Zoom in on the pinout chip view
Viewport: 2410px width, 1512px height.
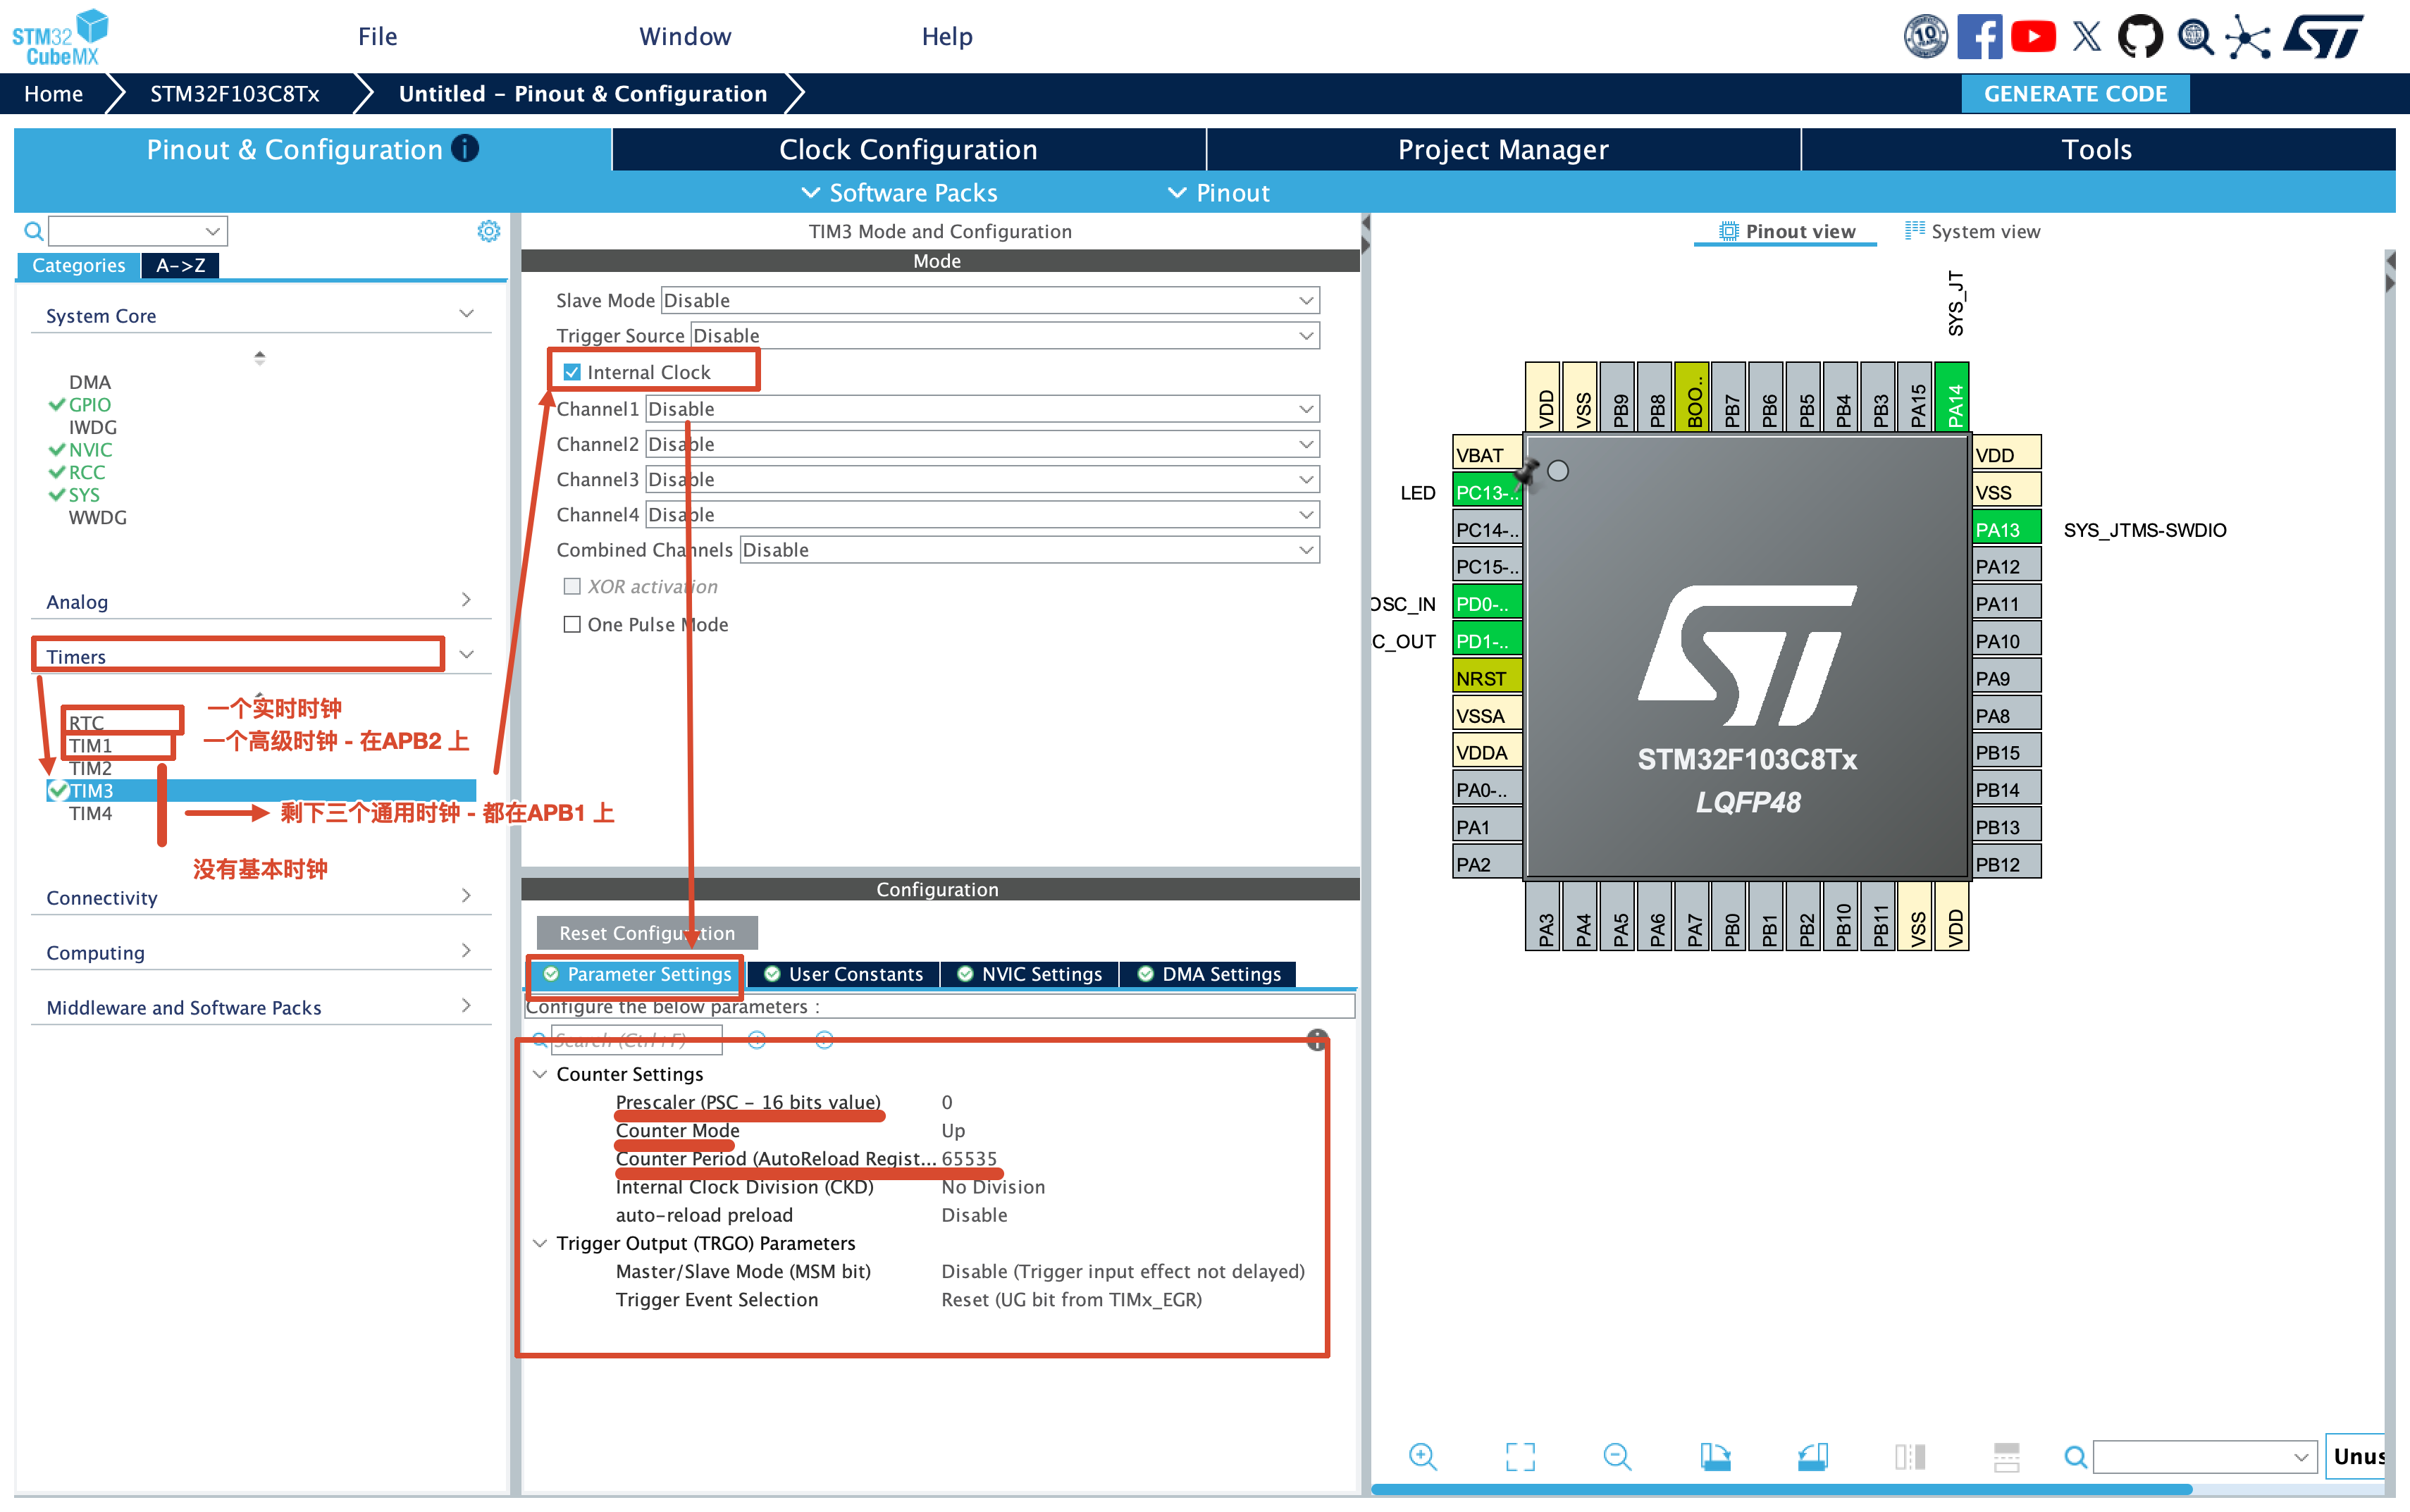(1422, 1456)
